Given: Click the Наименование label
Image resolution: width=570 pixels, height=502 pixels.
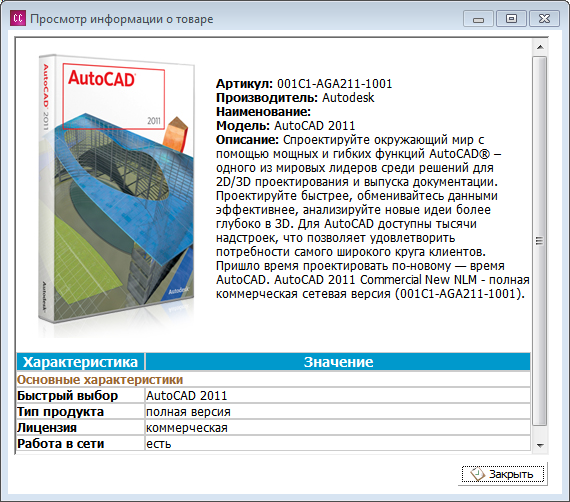Looking at the screenshot, I should [x=263, y=112].
